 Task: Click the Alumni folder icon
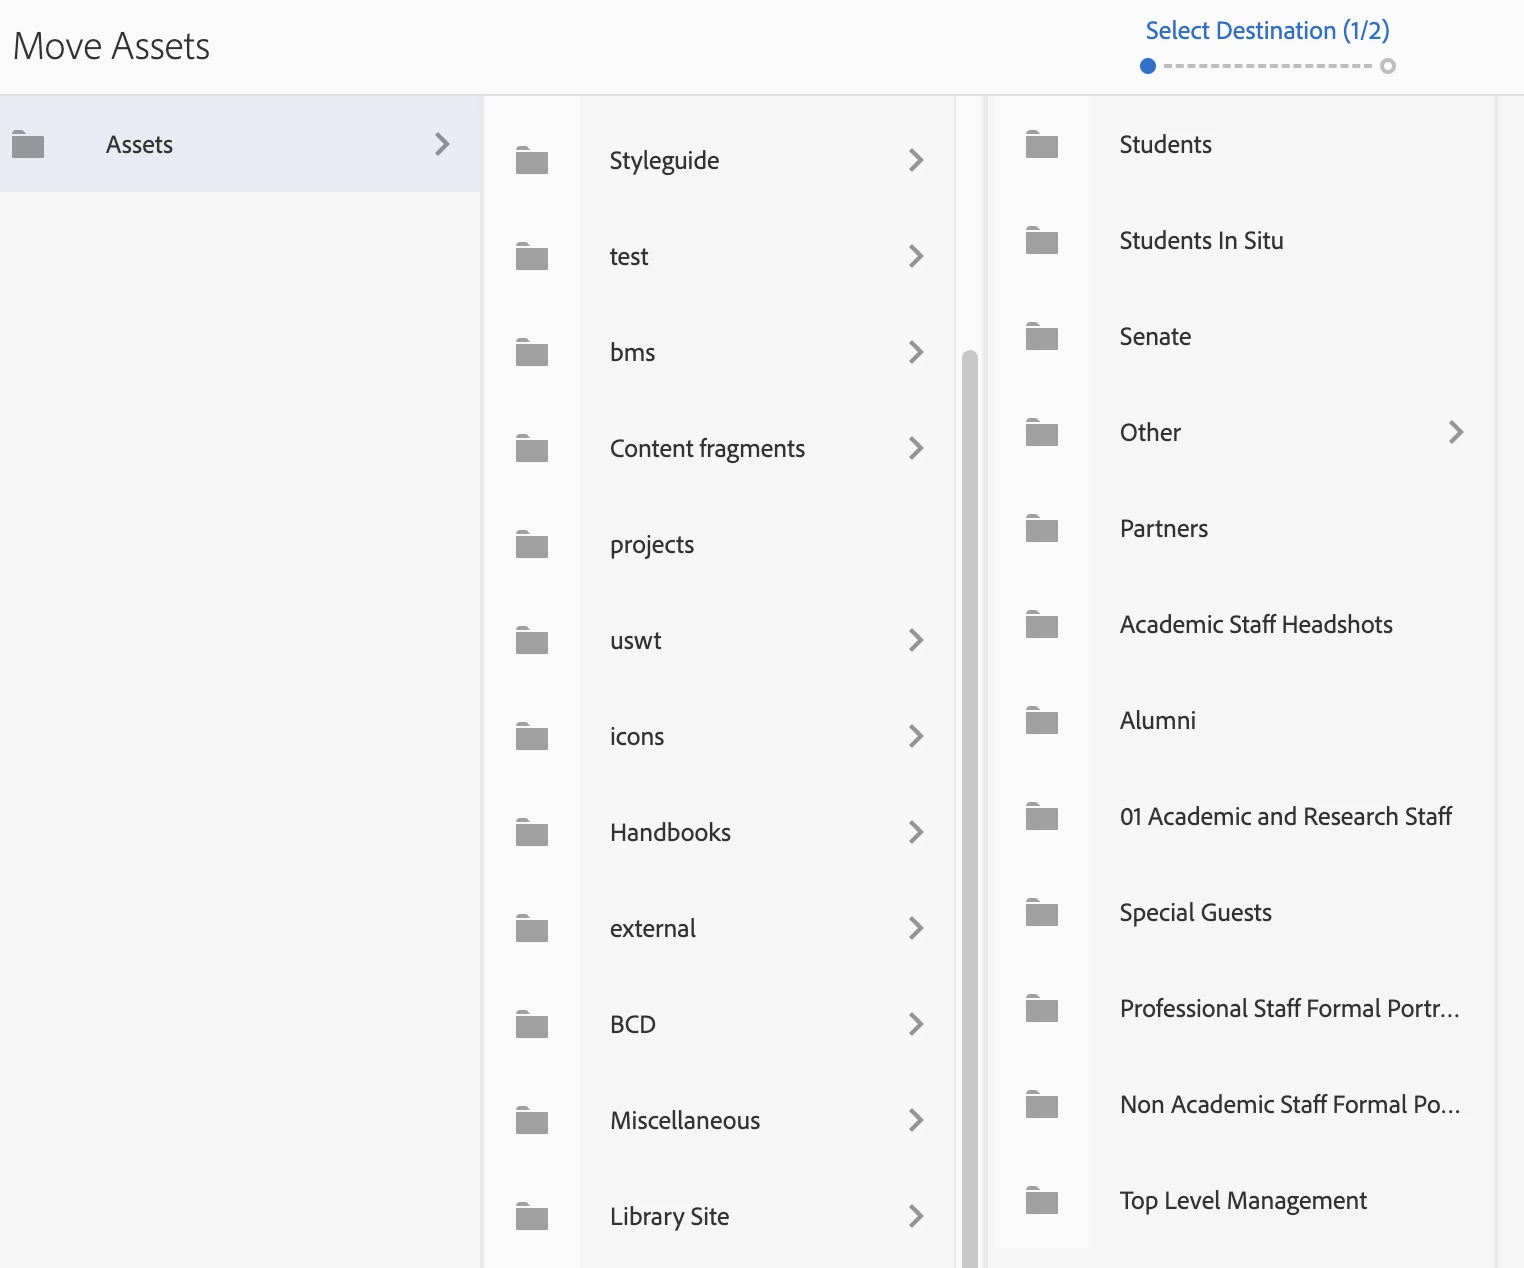pyautogui.click(x=1042, y=721)
